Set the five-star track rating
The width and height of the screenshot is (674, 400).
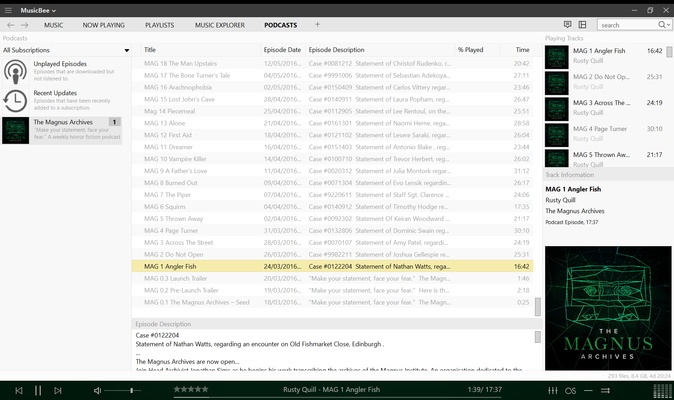[191, 389]
